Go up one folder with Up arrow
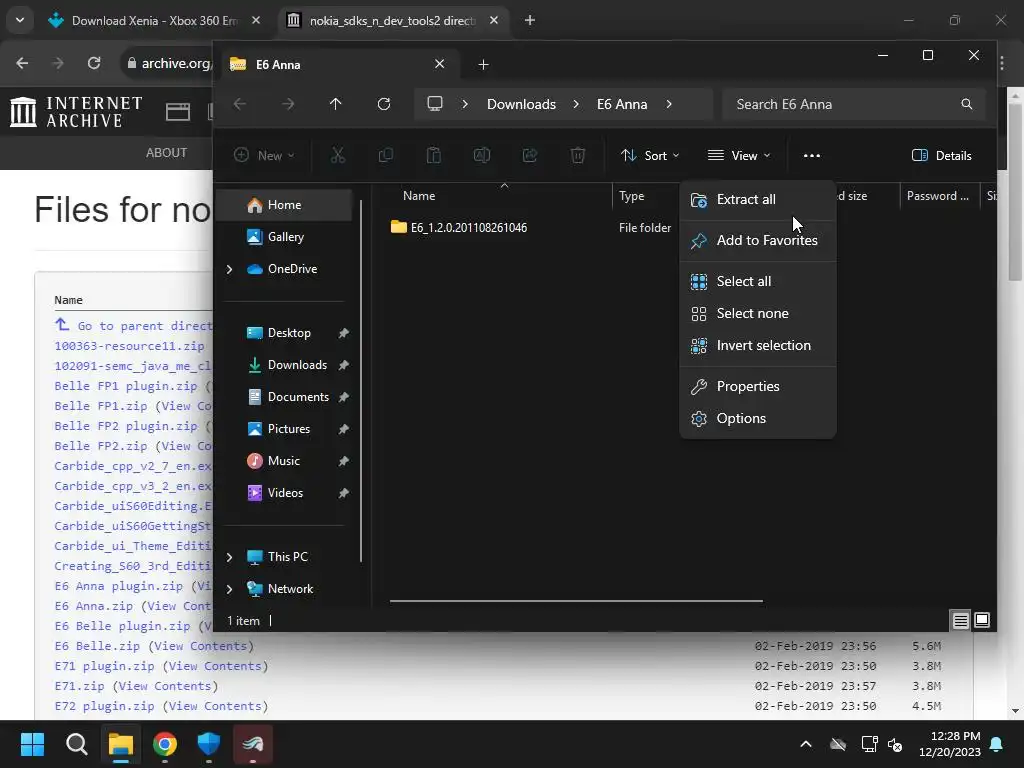1024x768 pixels. [x=336, y=104]
